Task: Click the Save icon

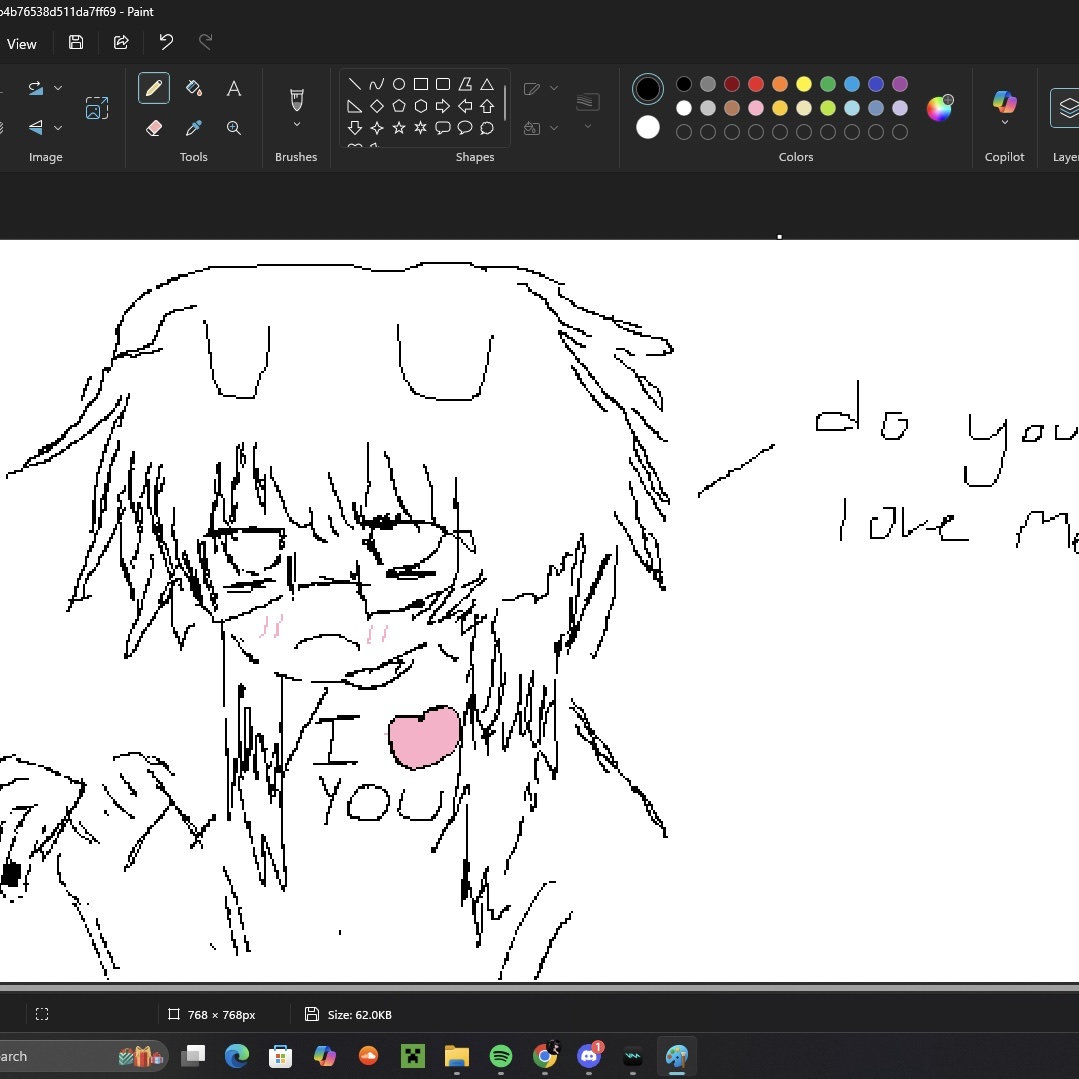Action: coord(76,42)
